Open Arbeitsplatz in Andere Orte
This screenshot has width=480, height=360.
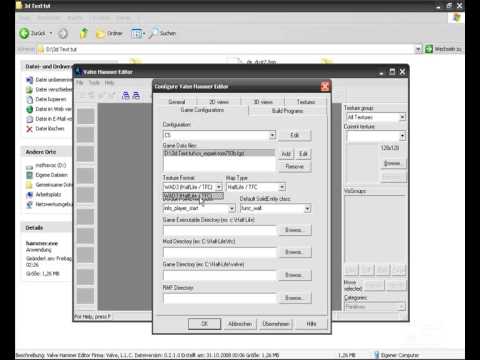[x=44, y=194]
